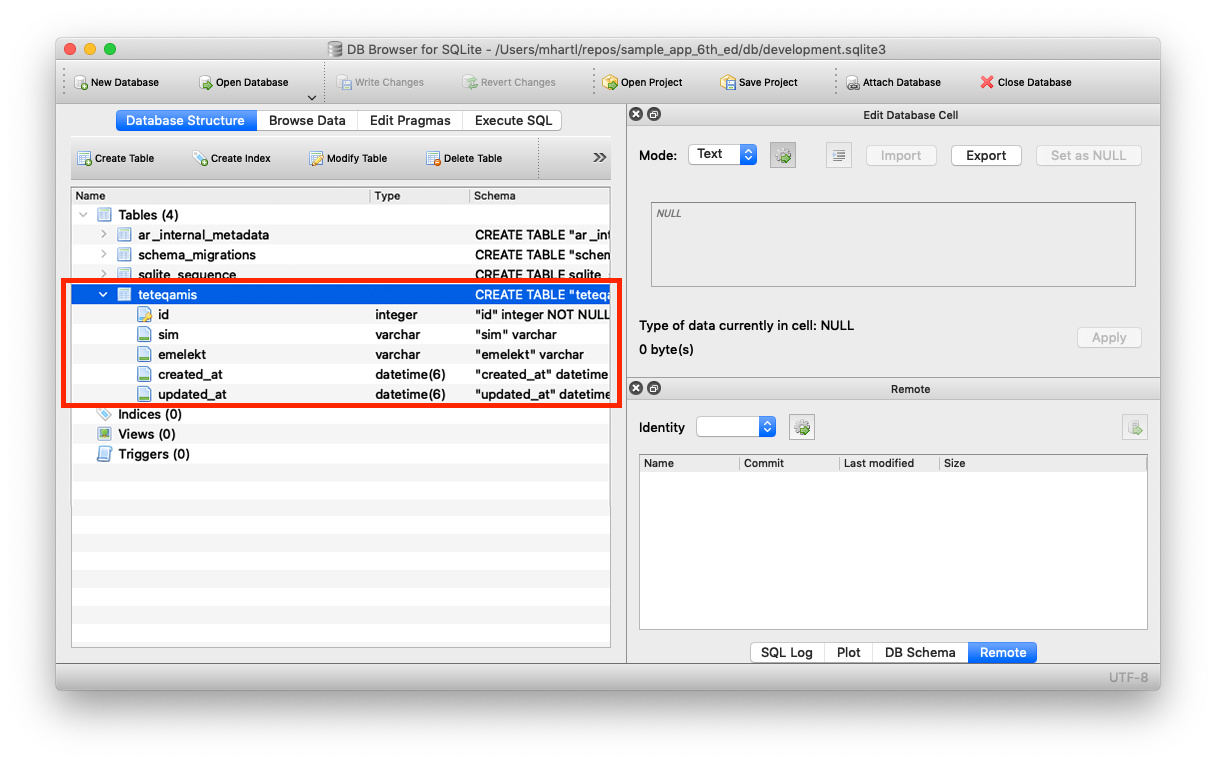The width and height of the screenshot is (1216, 764).
Task: Click Save Project toolbar button
Action: (x=759, y=82)
